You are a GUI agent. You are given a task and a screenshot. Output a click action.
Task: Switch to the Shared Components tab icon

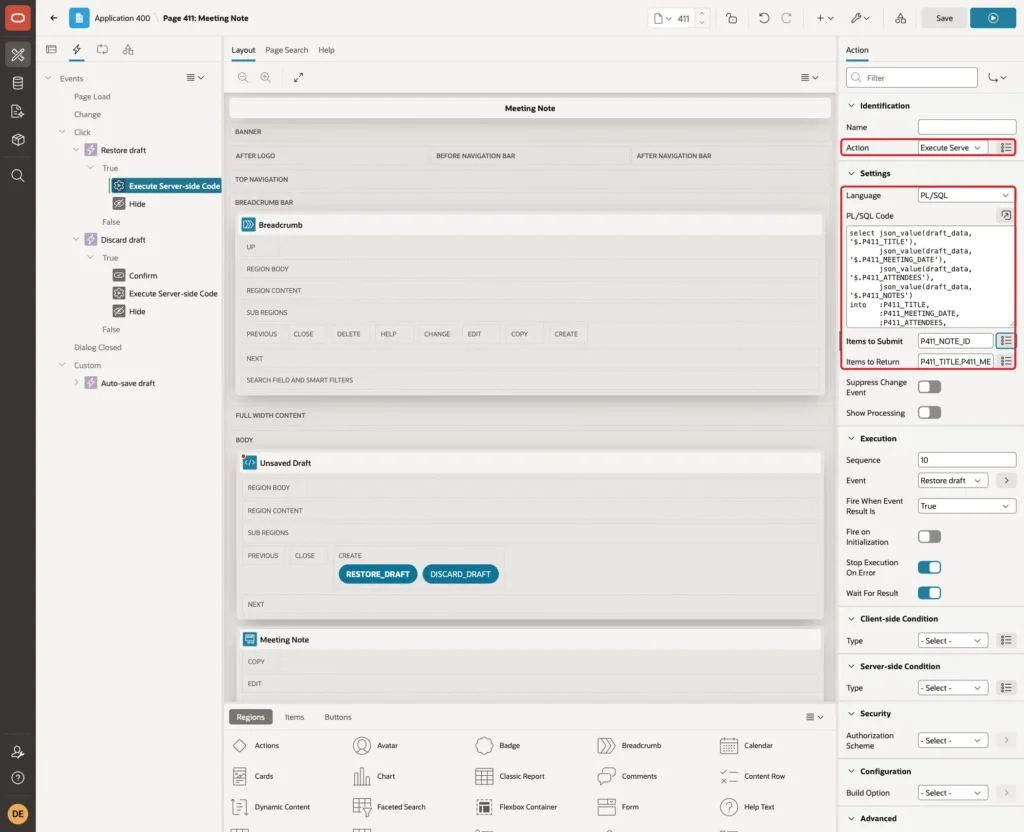[x=128, y=50]
